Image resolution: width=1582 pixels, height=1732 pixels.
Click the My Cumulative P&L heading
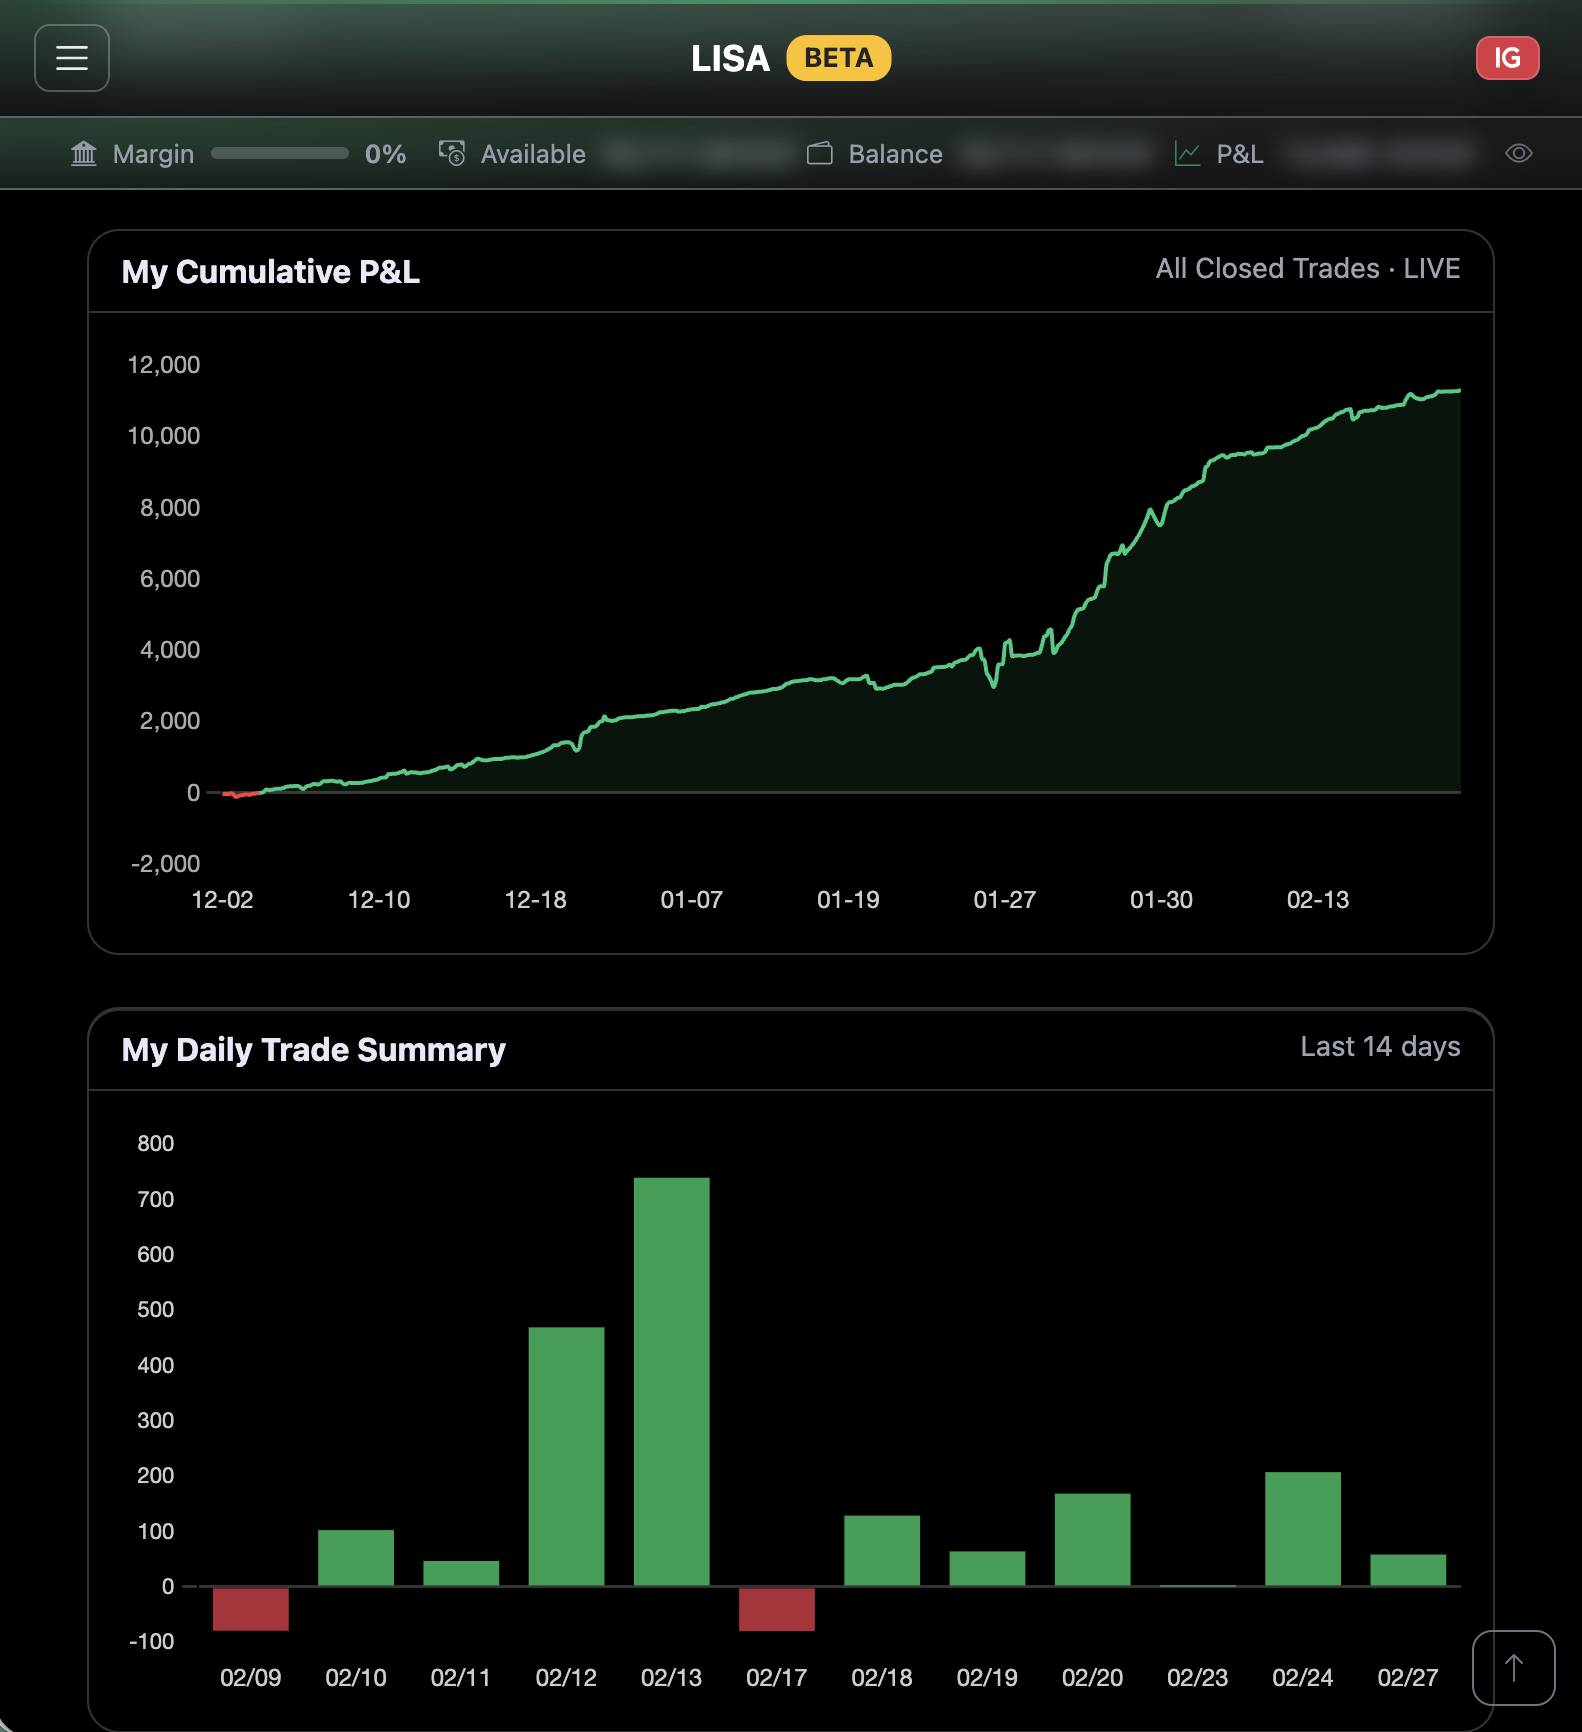point(271,272)
